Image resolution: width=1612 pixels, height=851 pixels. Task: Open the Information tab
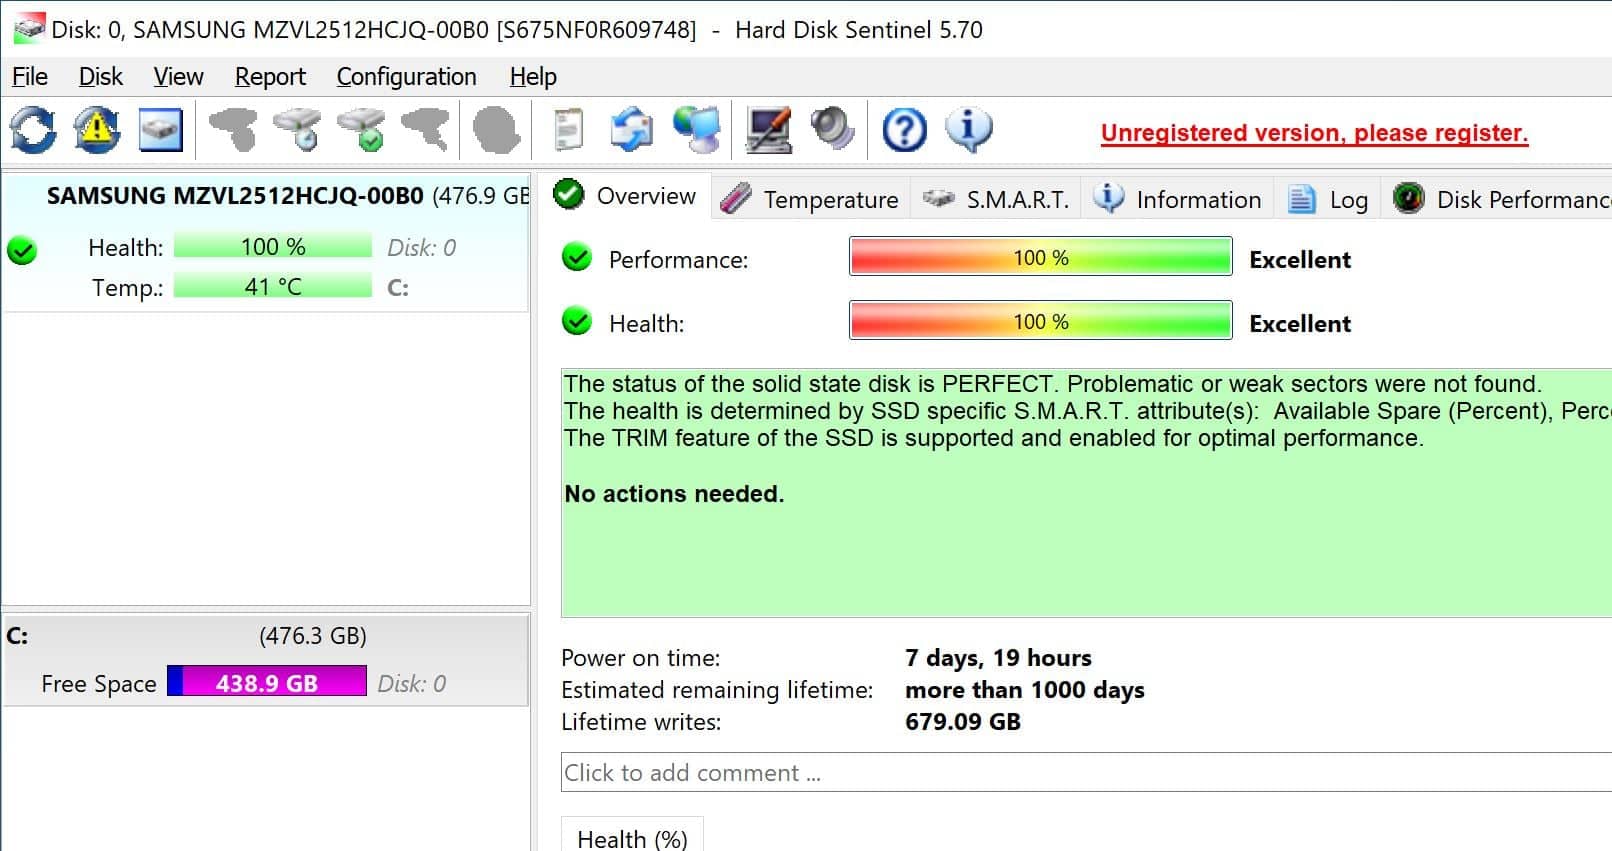click(1177, 199)
